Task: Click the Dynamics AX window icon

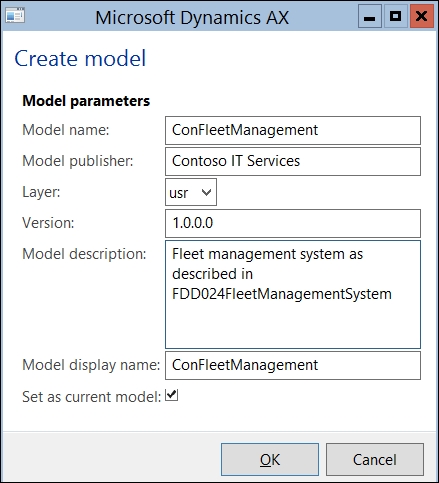Action: tap(15, 16)
